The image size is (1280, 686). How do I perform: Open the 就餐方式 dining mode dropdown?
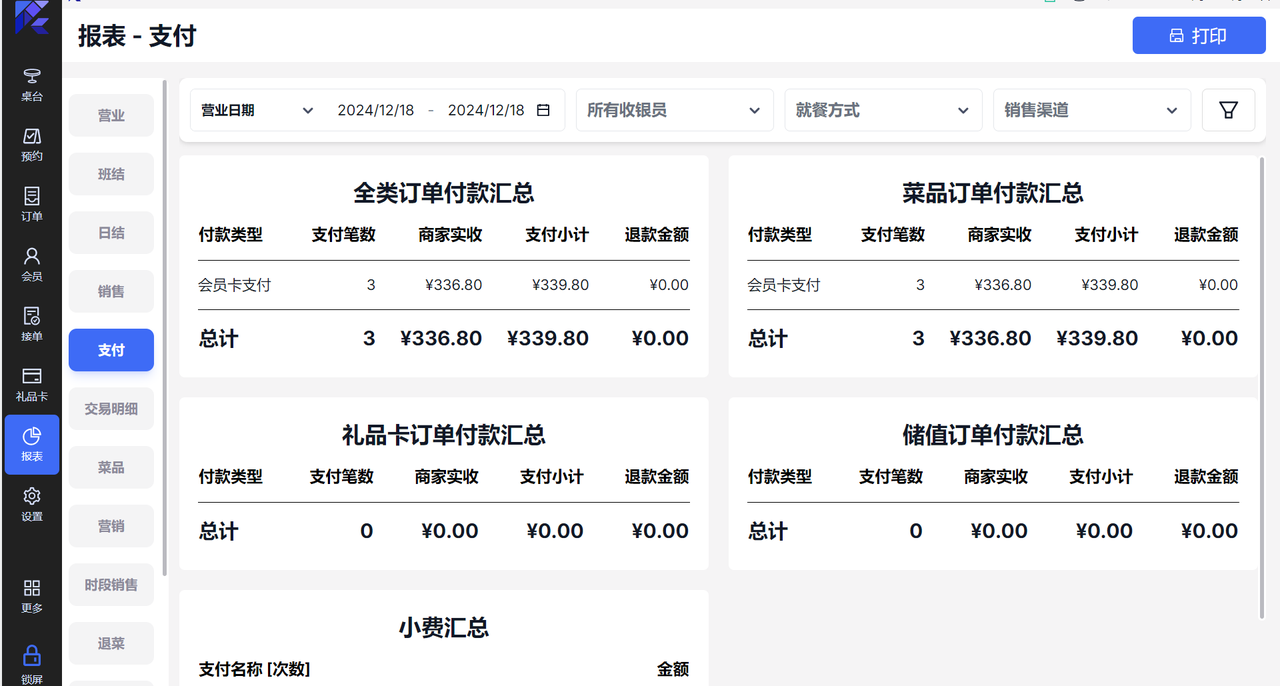(883, 110)
